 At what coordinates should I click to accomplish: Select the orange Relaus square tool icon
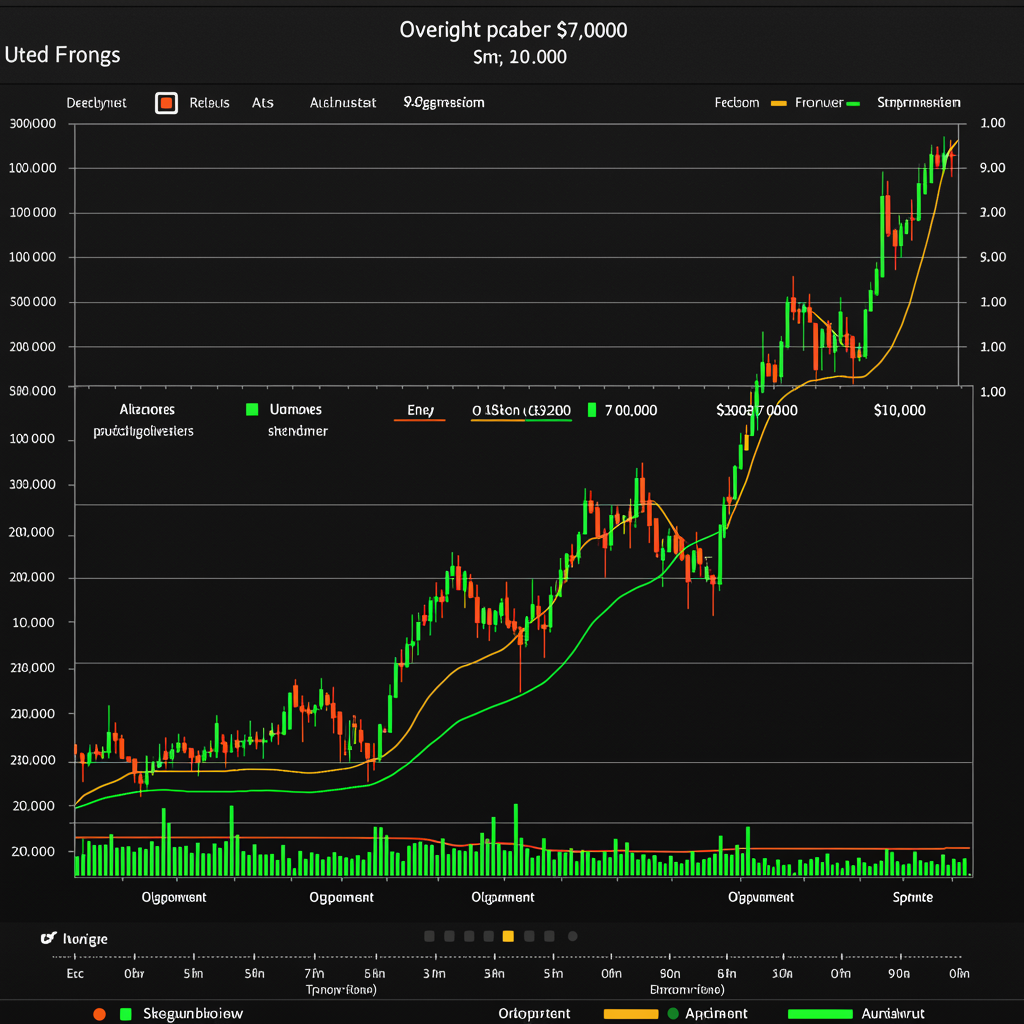click(x=168, y=102)
